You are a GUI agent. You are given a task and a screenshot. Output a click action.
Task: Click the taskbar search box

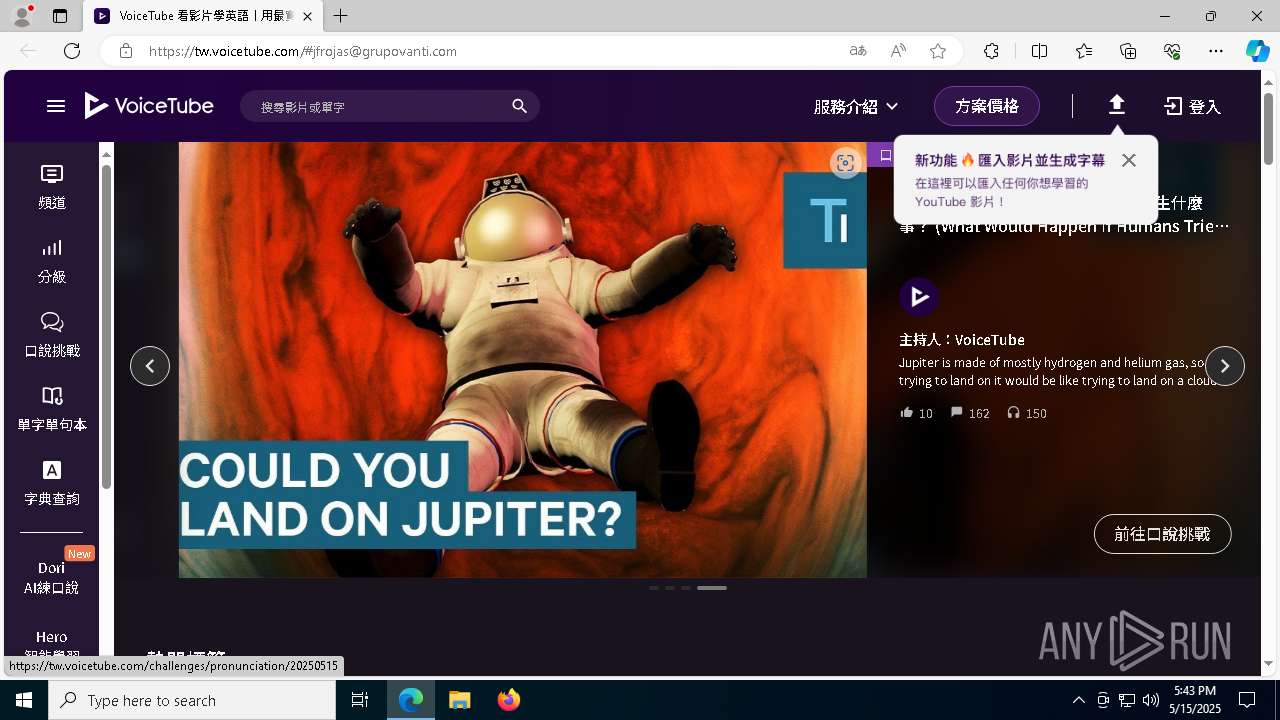[192, 700]
